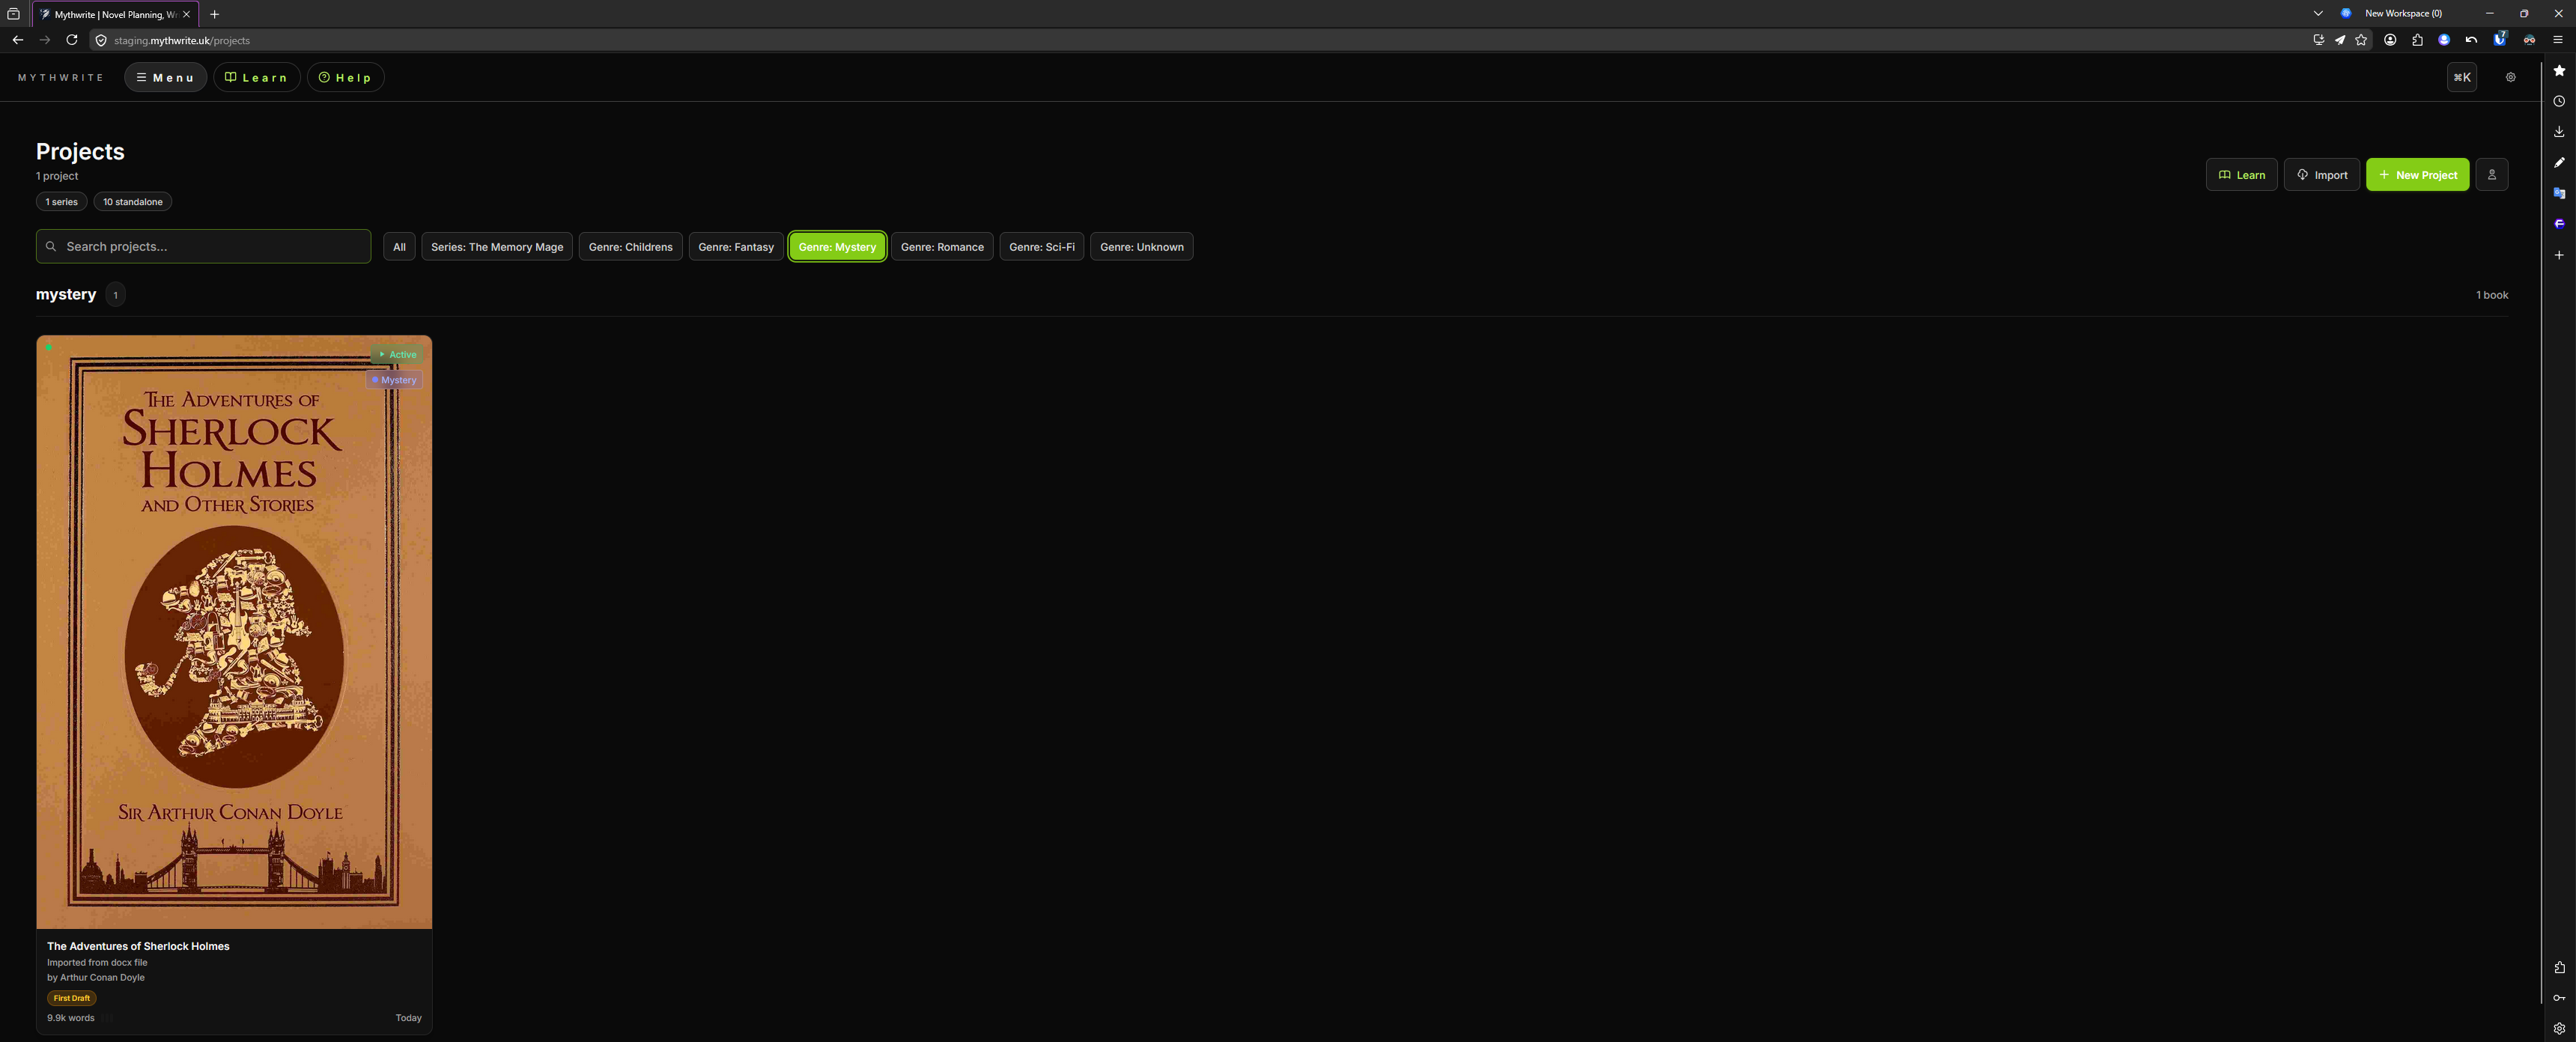
Task: Go forward with the browser arrow
Action: (45, 40)
